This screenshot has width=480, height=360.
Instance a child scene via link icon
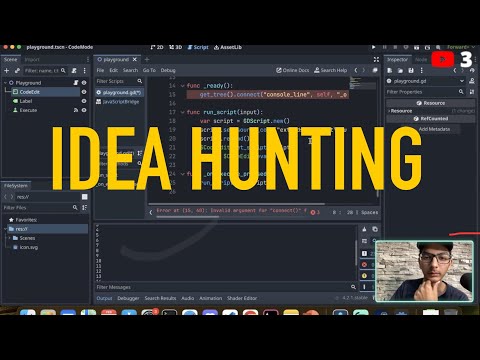click(x=17, y=71)
